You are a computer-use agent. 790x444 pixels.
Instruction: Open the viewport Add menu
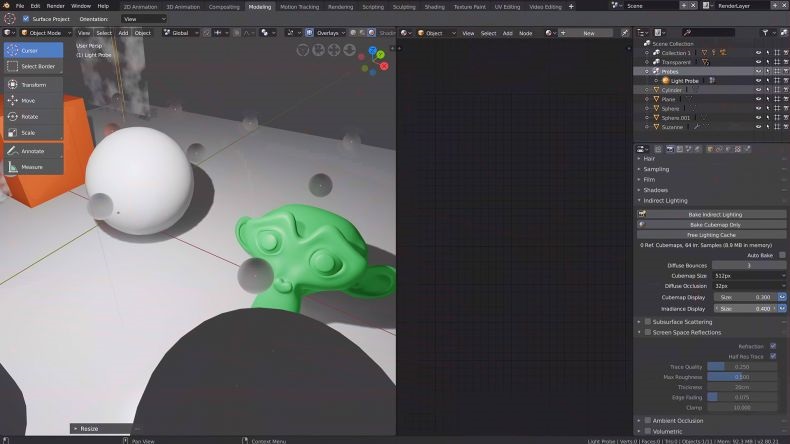123,33
